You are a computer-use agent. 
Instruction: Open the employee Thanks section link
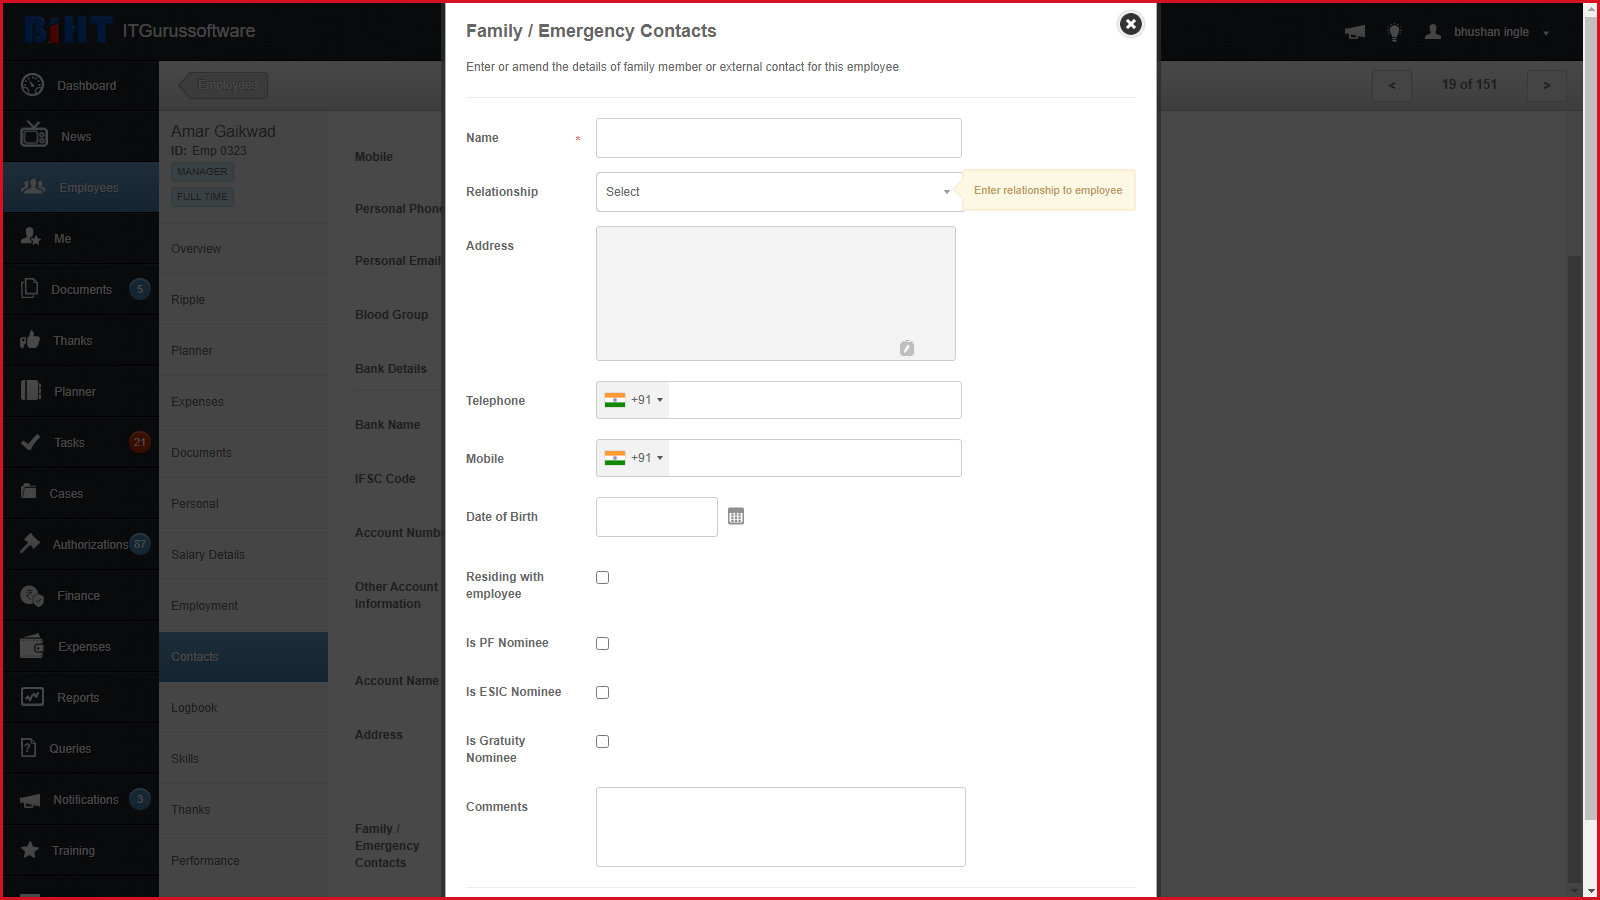click(x=243, y=810)
